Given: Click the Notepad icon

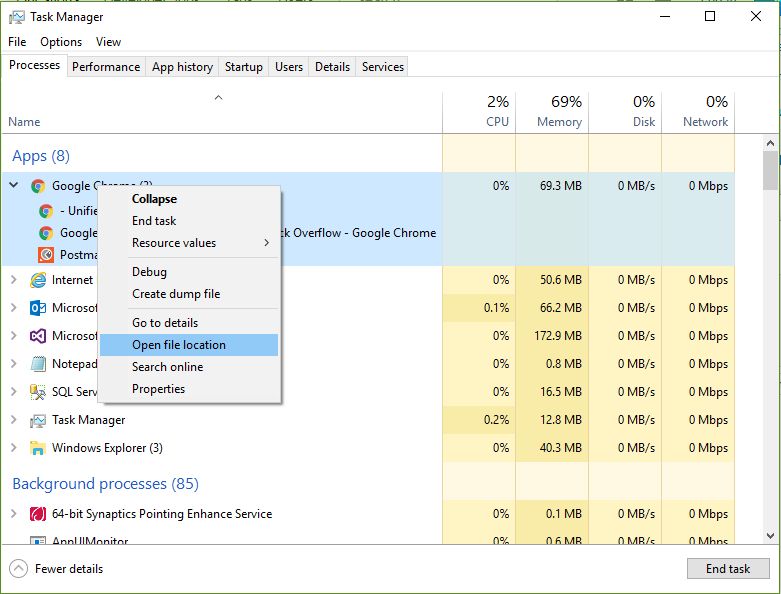Looking at the screenshot, I should [38, 364].
